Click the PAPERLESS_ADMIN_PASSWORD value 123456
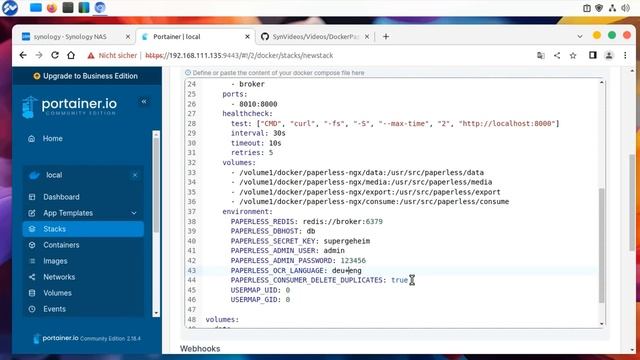640x360 pixels. pyautogui.click(x=353, y=260)
